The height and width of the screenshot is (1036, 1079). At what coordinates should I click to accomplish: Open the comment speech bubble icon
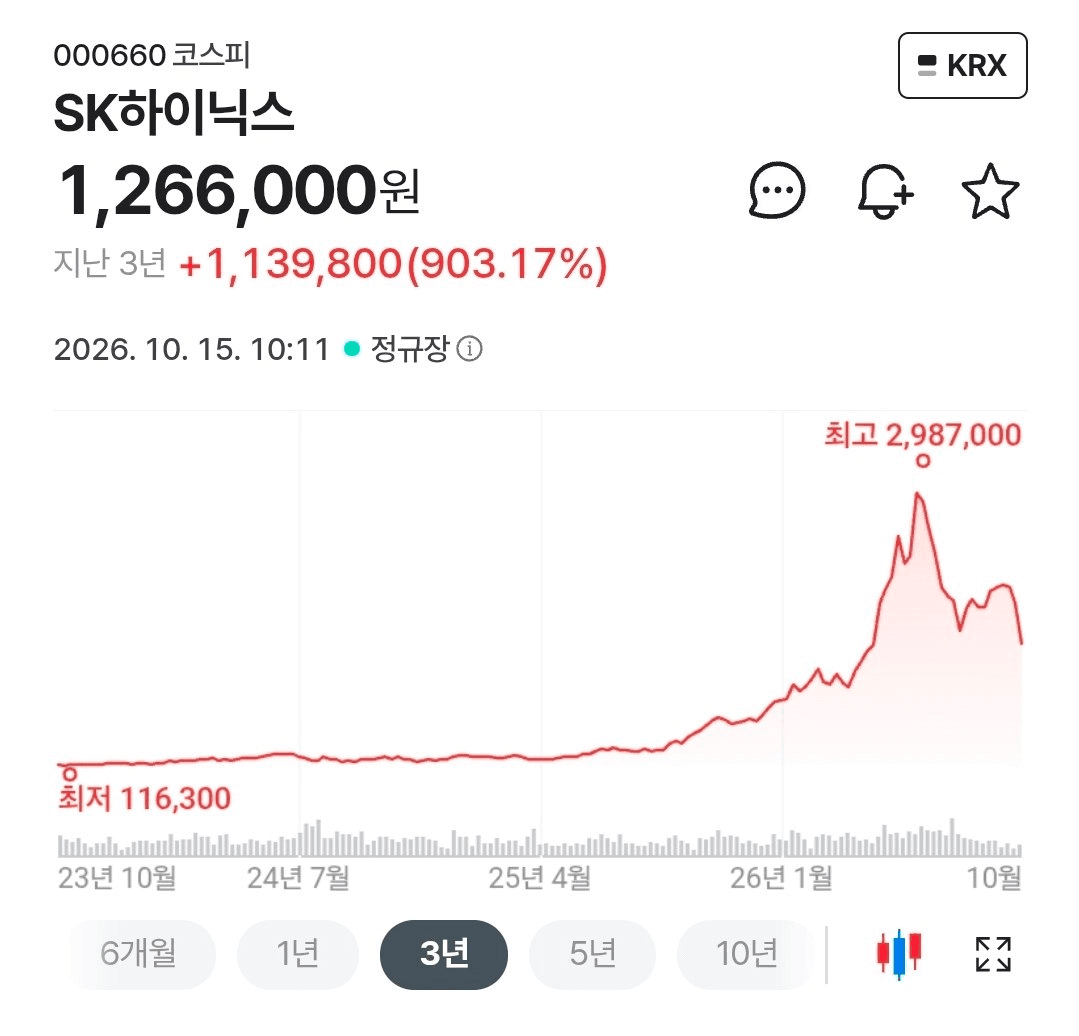pyautogui.click(x=777, y=191)
